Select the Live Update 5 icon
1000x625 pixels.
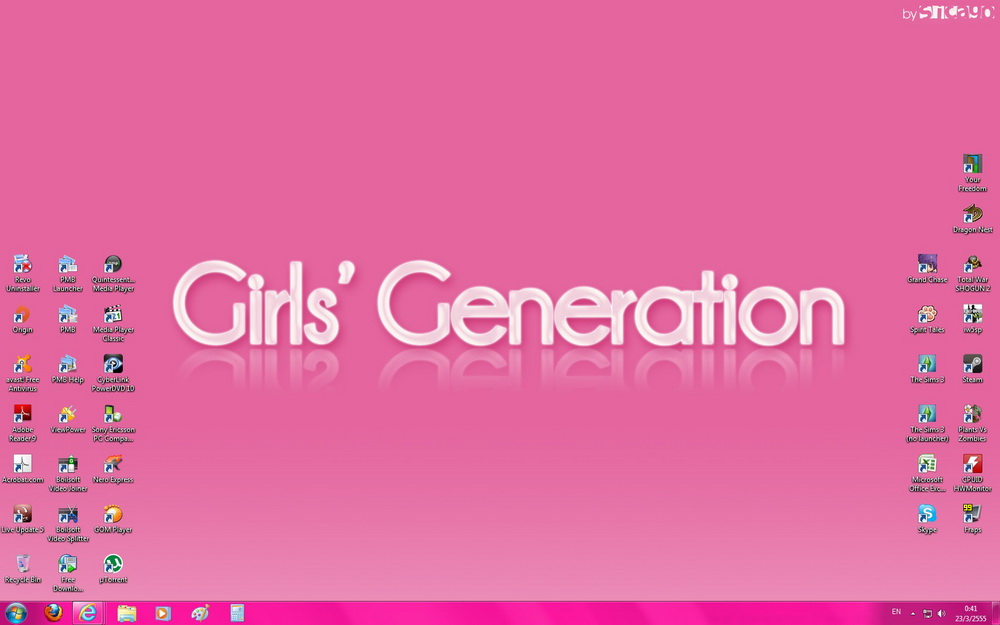coord(22,519)
